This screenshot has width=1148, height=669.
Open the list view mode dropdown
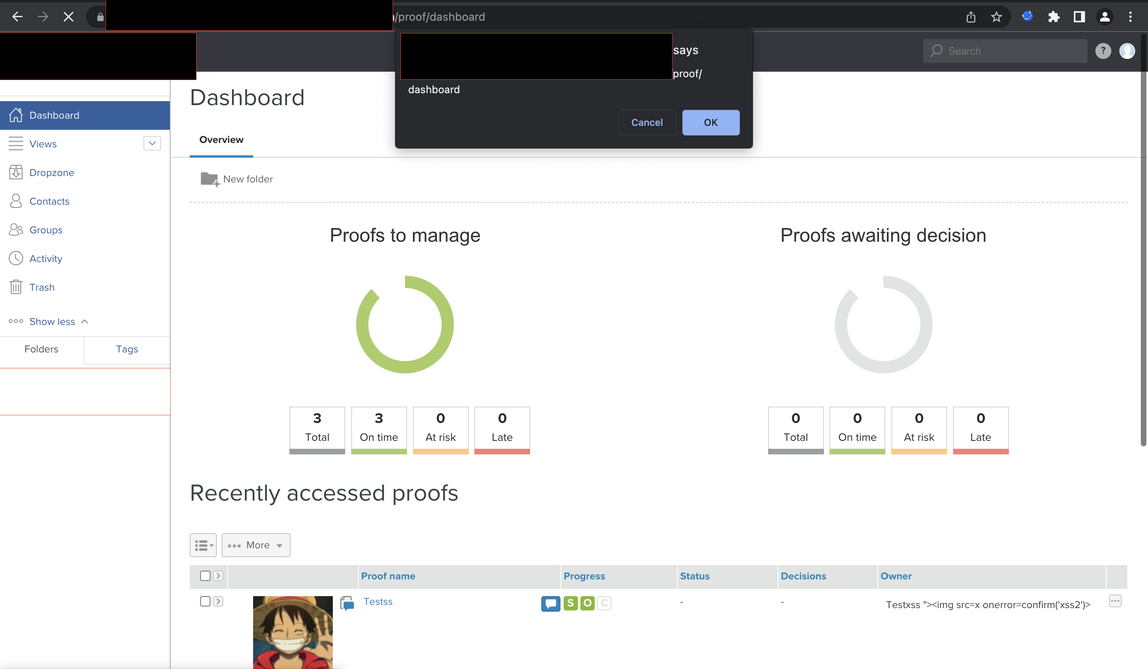coord(204,545)
